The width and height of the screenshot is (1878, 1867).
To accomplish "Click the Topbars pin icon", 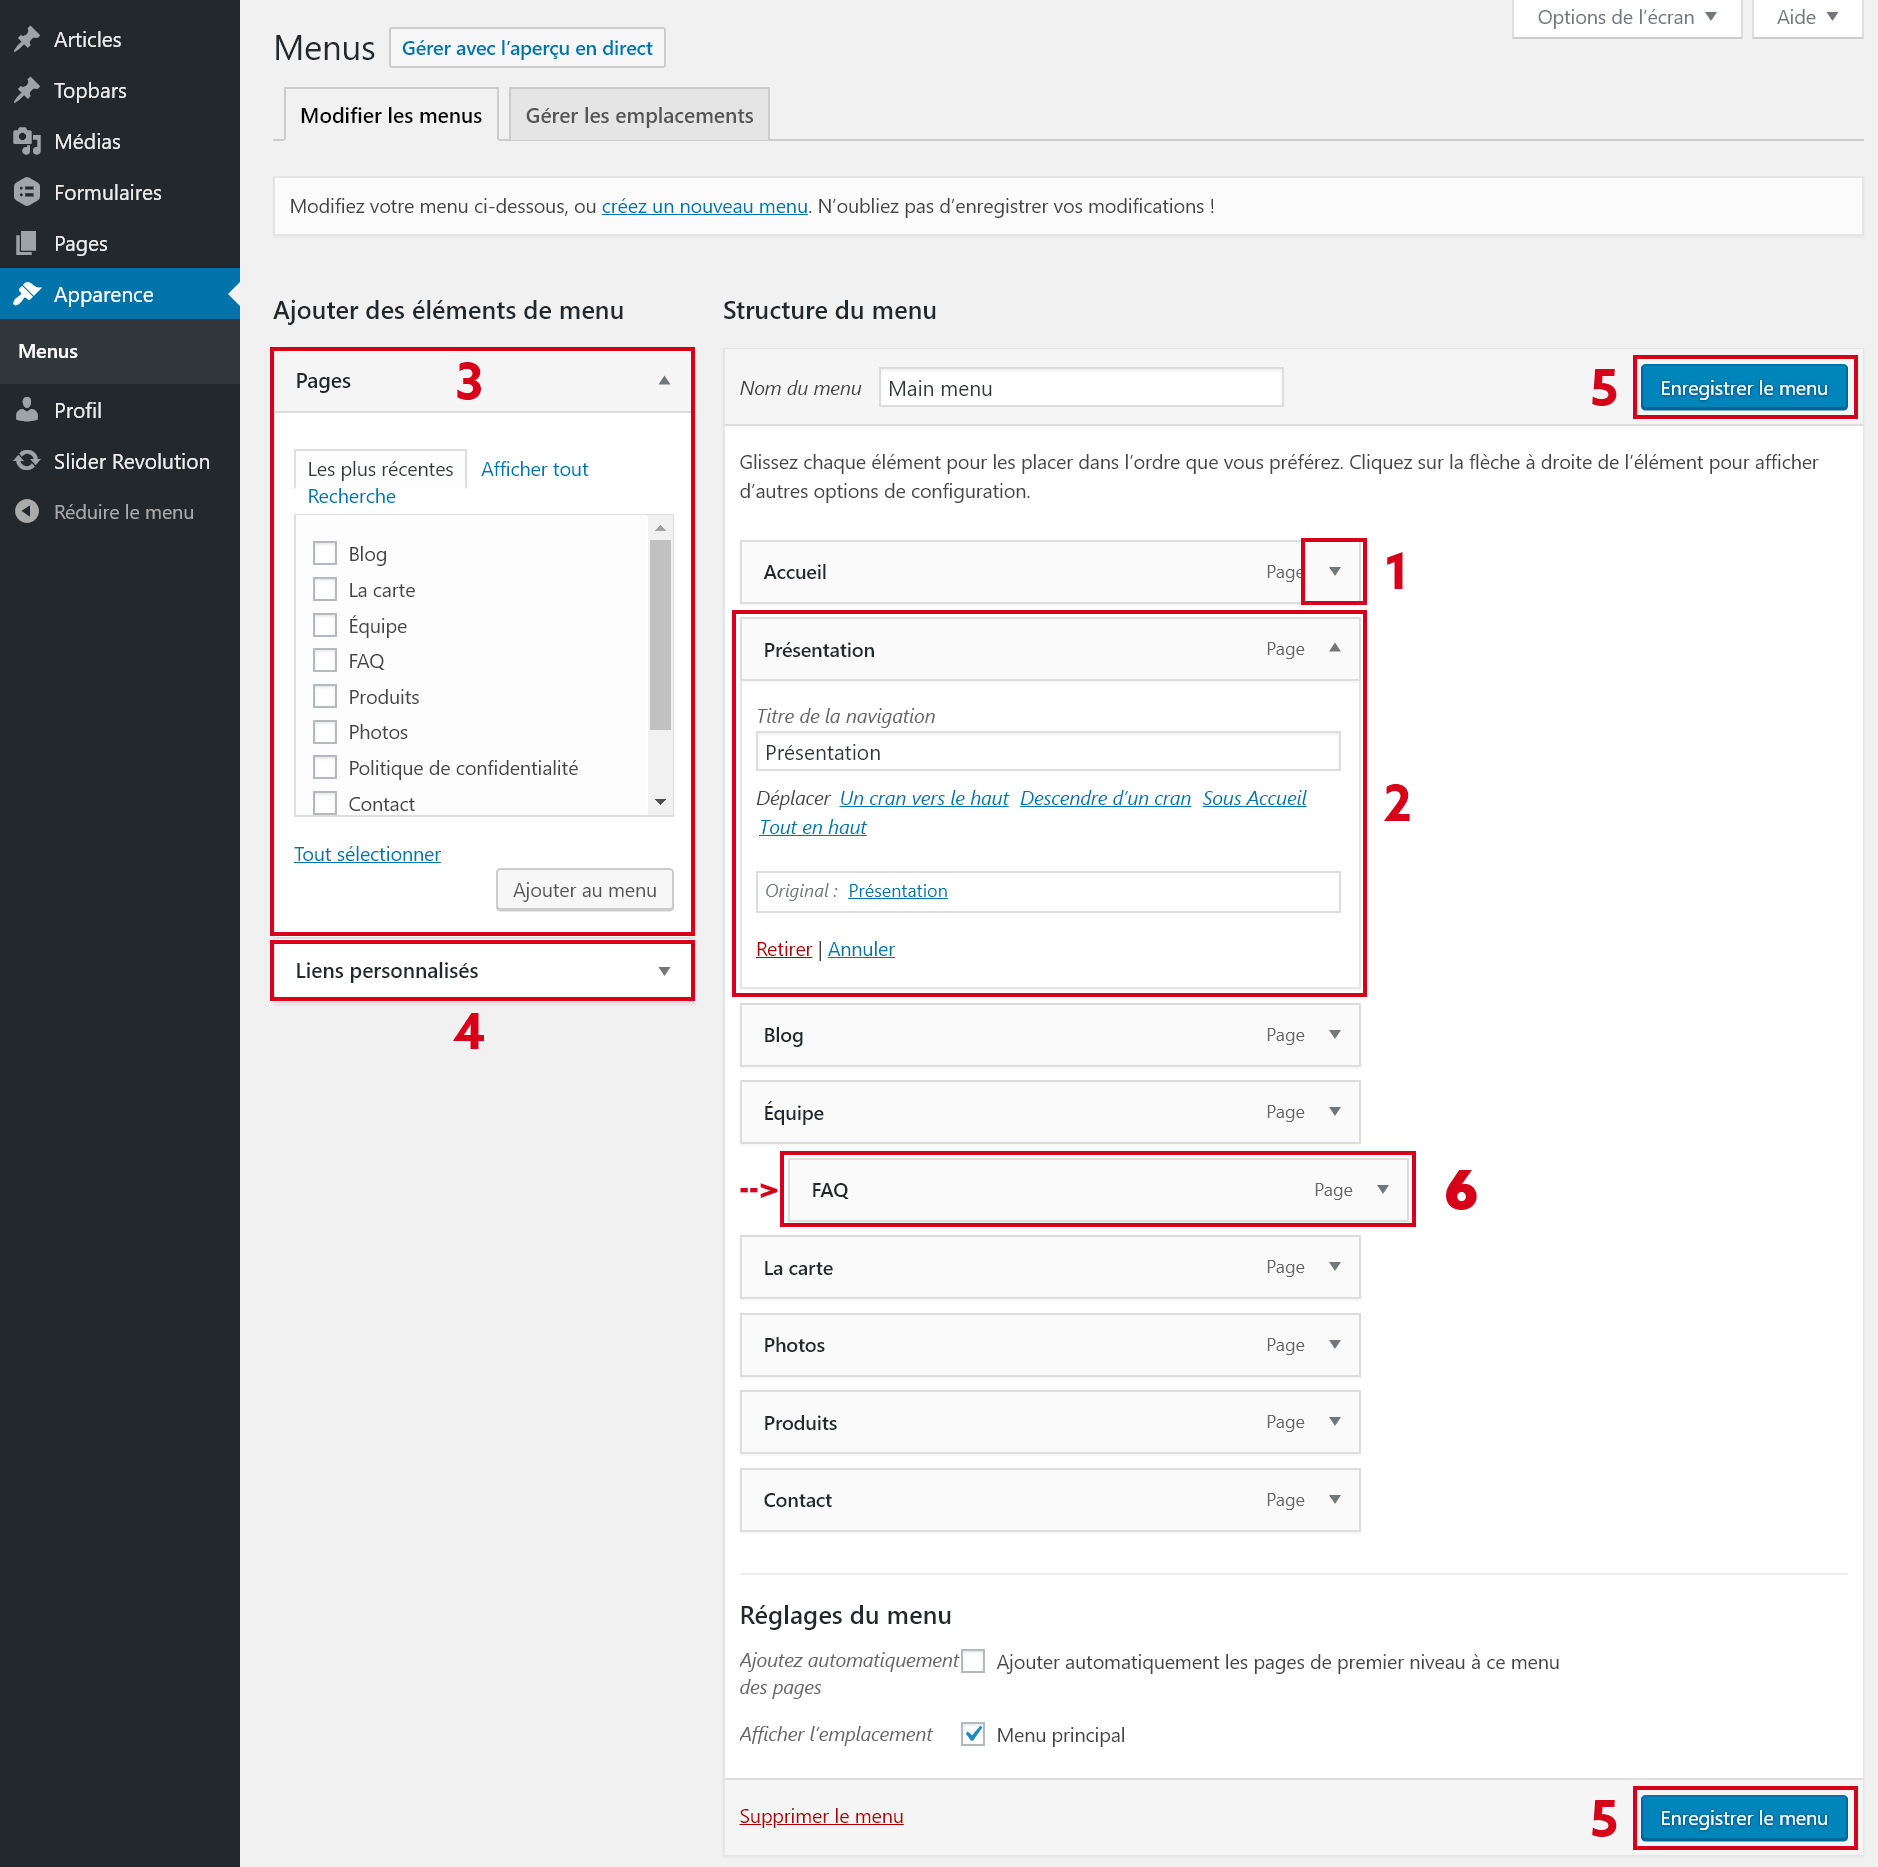I will tap(27, 90).
